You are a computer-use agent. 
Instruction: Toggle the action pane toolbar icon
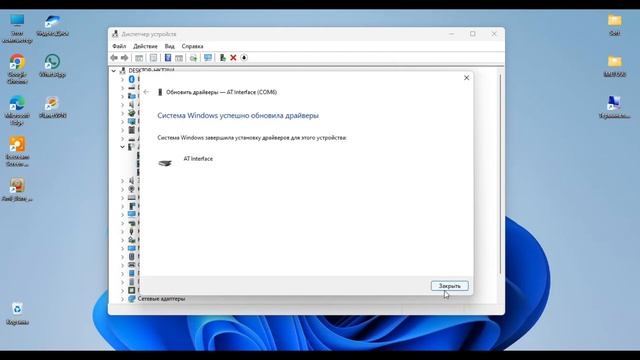[x=179, y=58]
